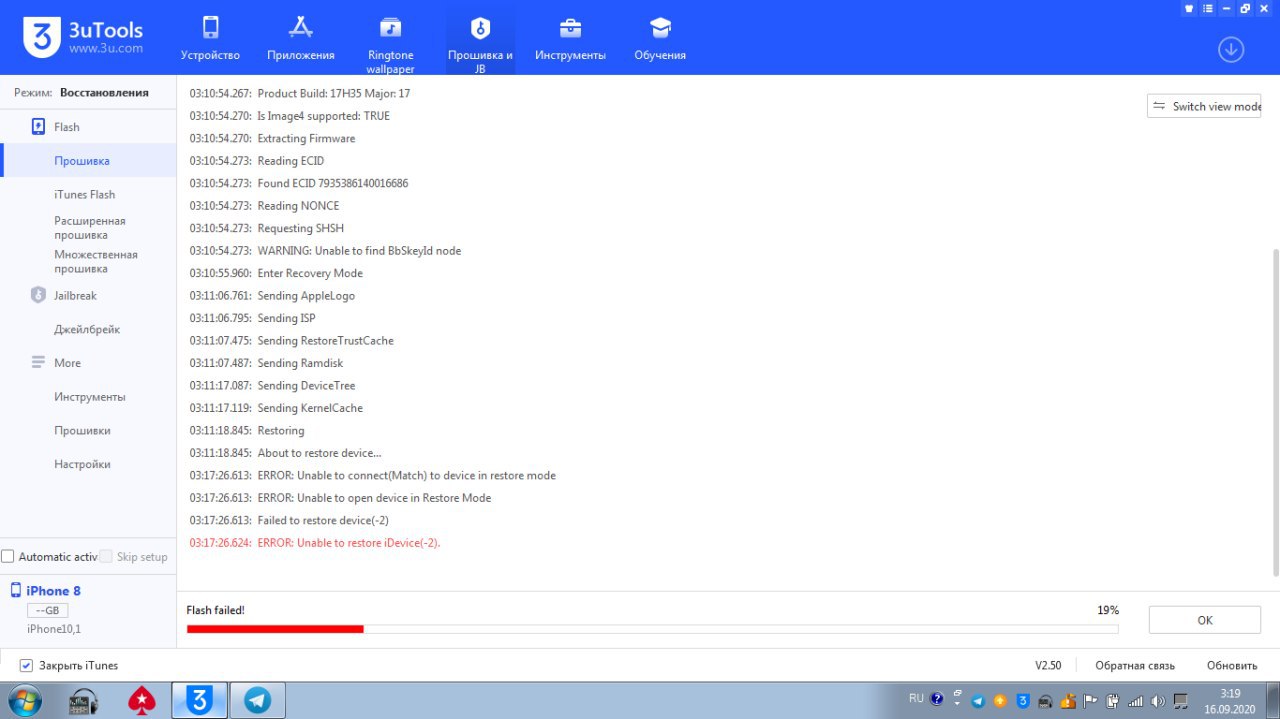Click the help question-mark tray icon
This screenshot has height=719, width=1280.
(937, 699)
